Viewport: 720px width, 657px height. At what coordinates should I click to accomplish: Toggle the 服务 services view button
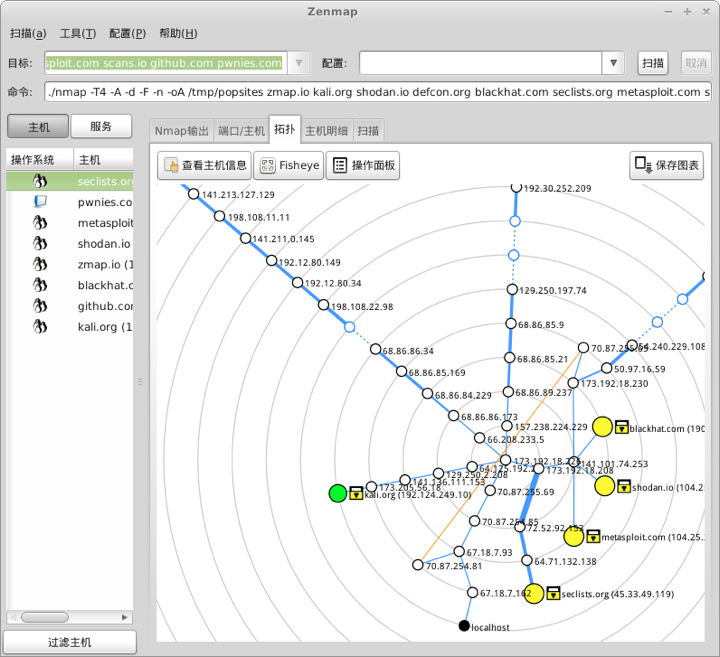tap(101, 127)
